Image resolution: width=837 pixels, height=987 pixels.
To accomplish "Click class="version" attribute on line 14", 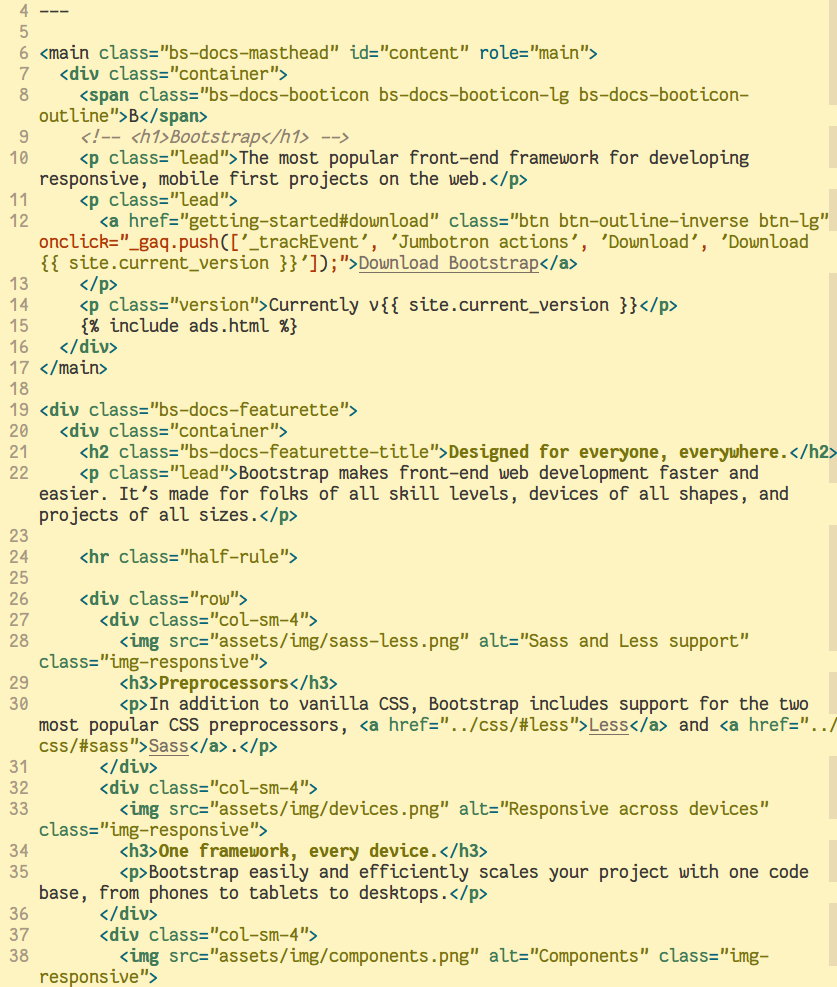I will pos(184,305).
